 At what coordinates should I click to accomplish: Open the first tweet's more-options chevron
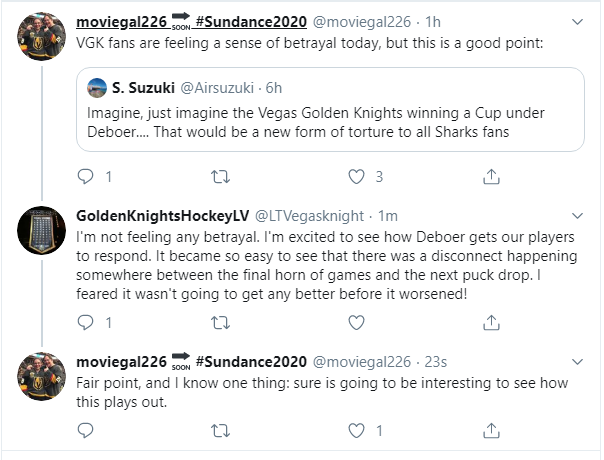[577, 22]
